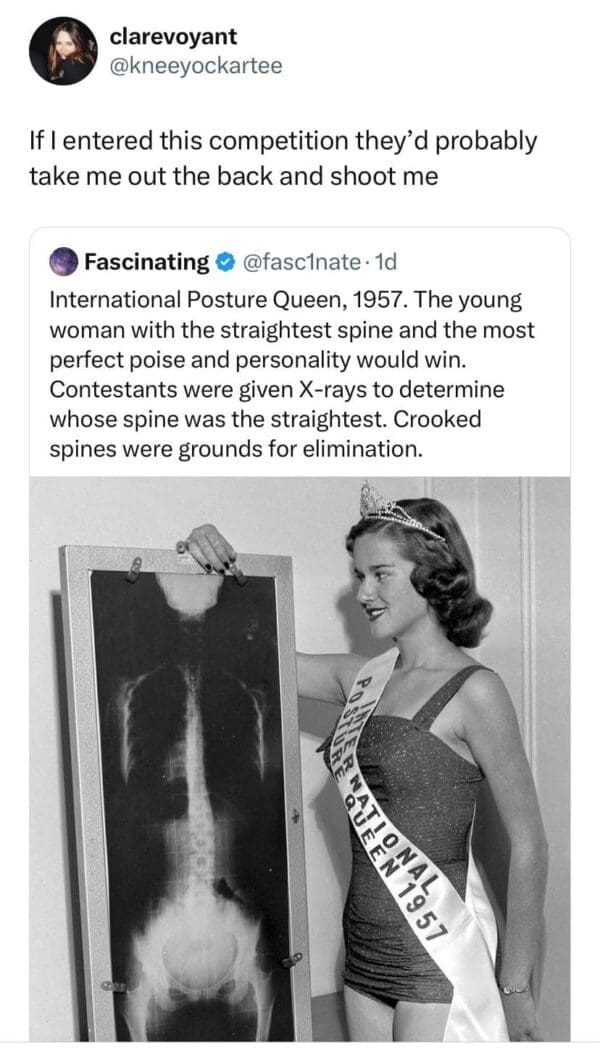
Task: Click the bracelet on the woman's wrist
Action: pyautogui.click(x=516, y=988)
